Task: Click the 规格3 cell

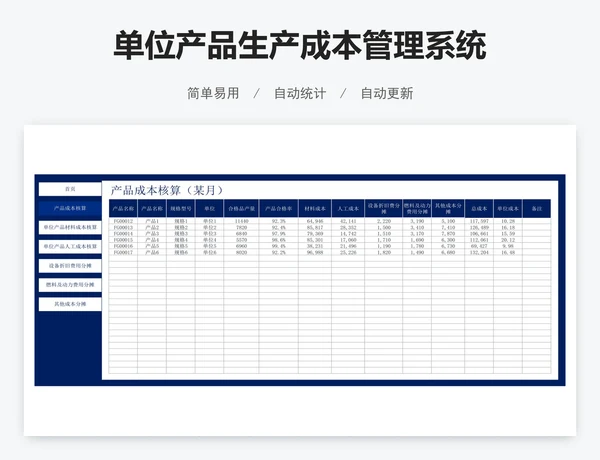Action: [x=181, y=233]
